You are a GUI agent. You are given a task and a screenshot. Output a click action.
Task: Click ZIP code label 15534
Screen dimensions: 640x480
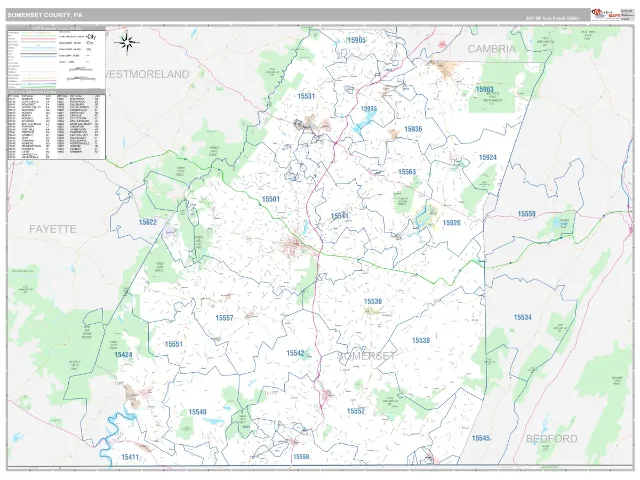[x=522, y=317]
